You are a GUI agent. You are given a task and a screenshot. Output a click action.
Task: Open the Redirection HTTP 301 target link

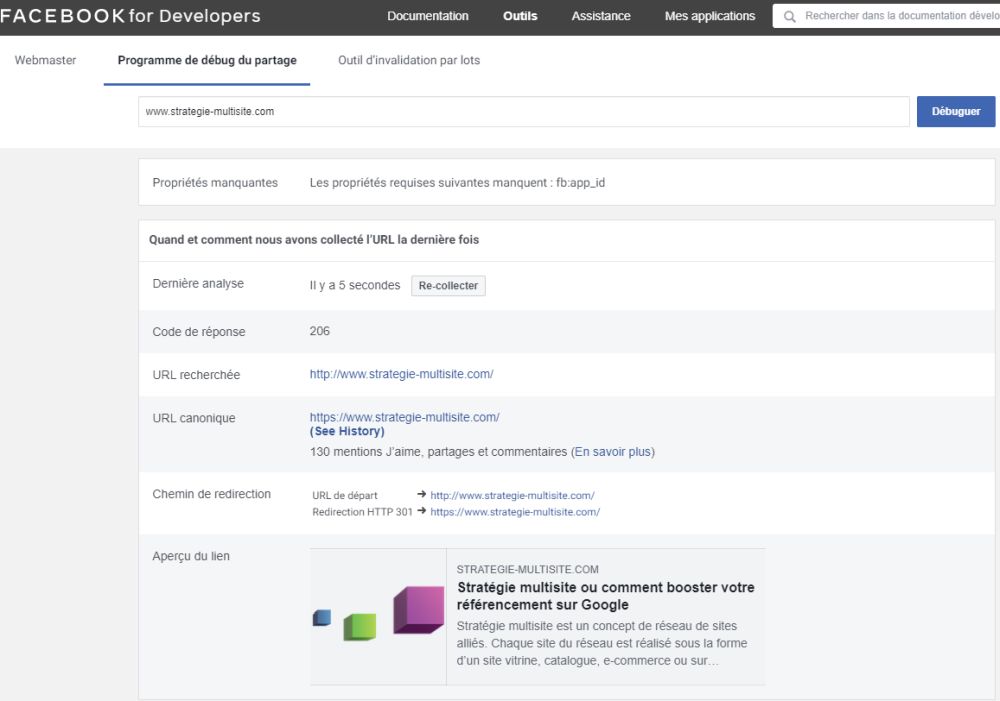[x=515, y=512]
